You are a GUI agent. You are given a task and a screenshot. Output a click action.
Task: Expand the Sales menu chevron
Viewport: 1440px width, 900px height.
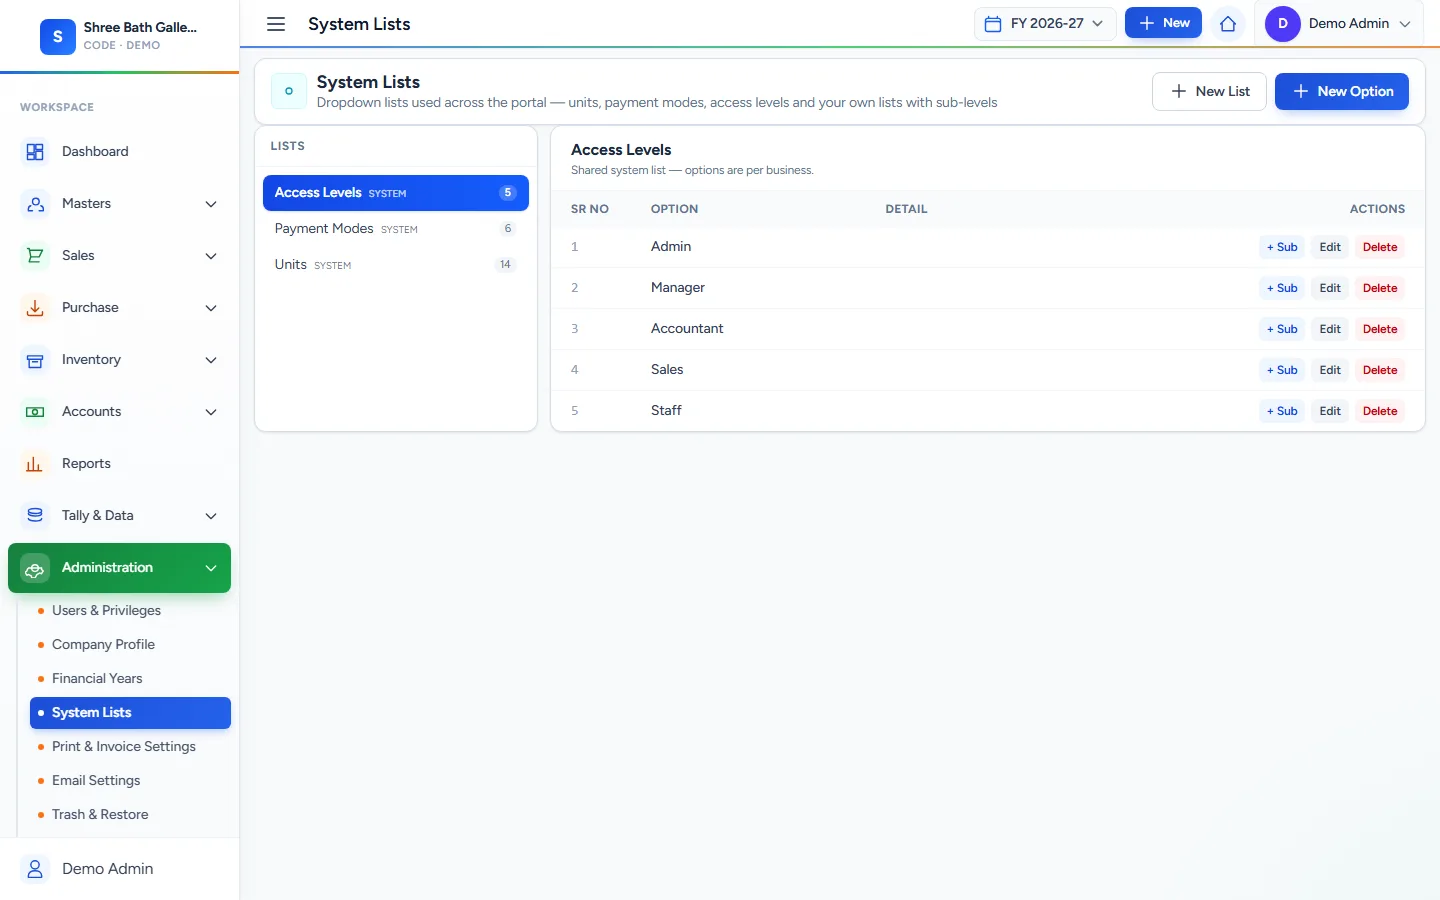211,256
